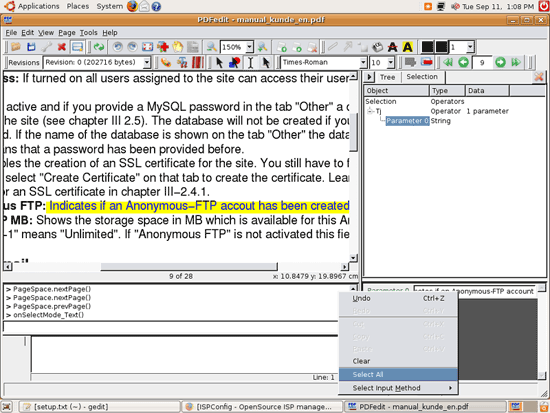Screen dimensions: 550x413
Task: Launch Firefox from the top panel icon
Action: coord(132,6)
